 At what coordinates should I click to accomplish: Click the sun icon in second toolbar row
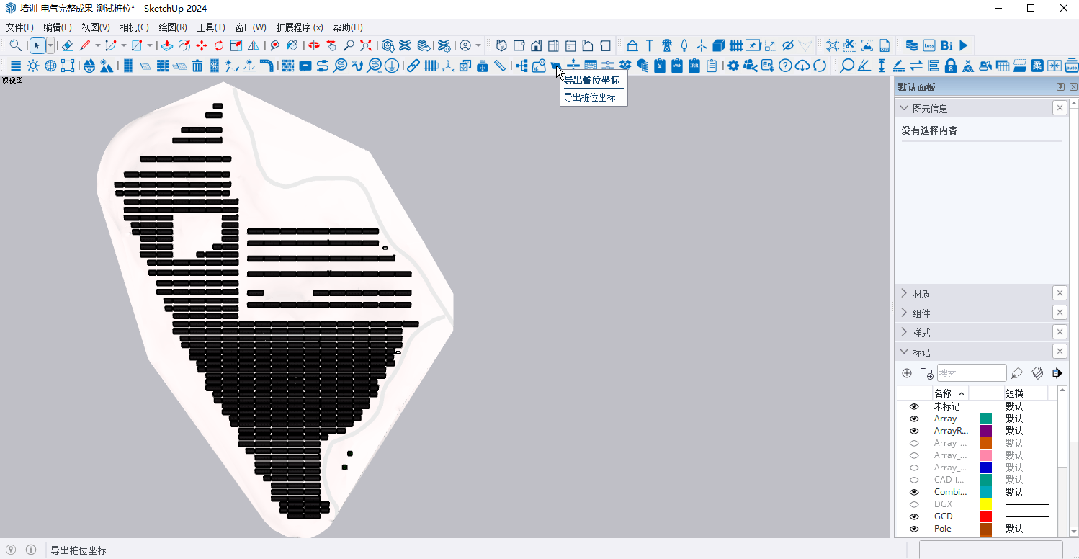coord(33,66)
